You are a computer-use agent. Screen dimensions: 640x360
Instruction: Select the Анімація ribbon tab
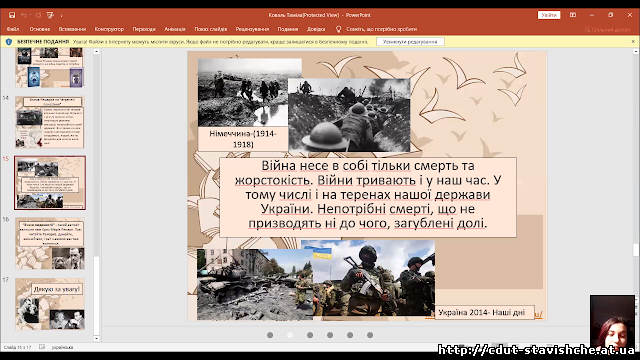pos(175,29)
